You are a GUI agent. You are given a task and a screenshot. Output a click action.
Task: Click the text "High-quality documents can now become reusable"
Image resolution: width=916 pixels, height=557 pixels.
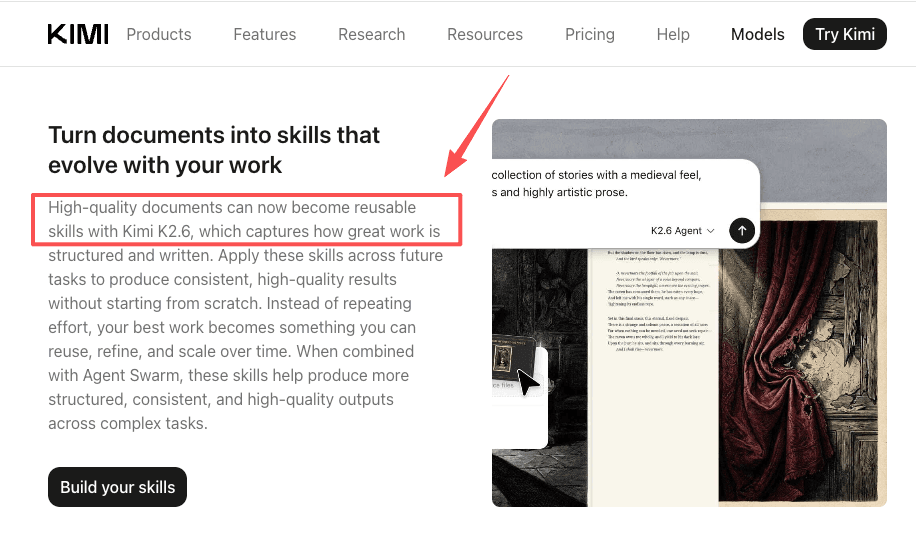232,207
